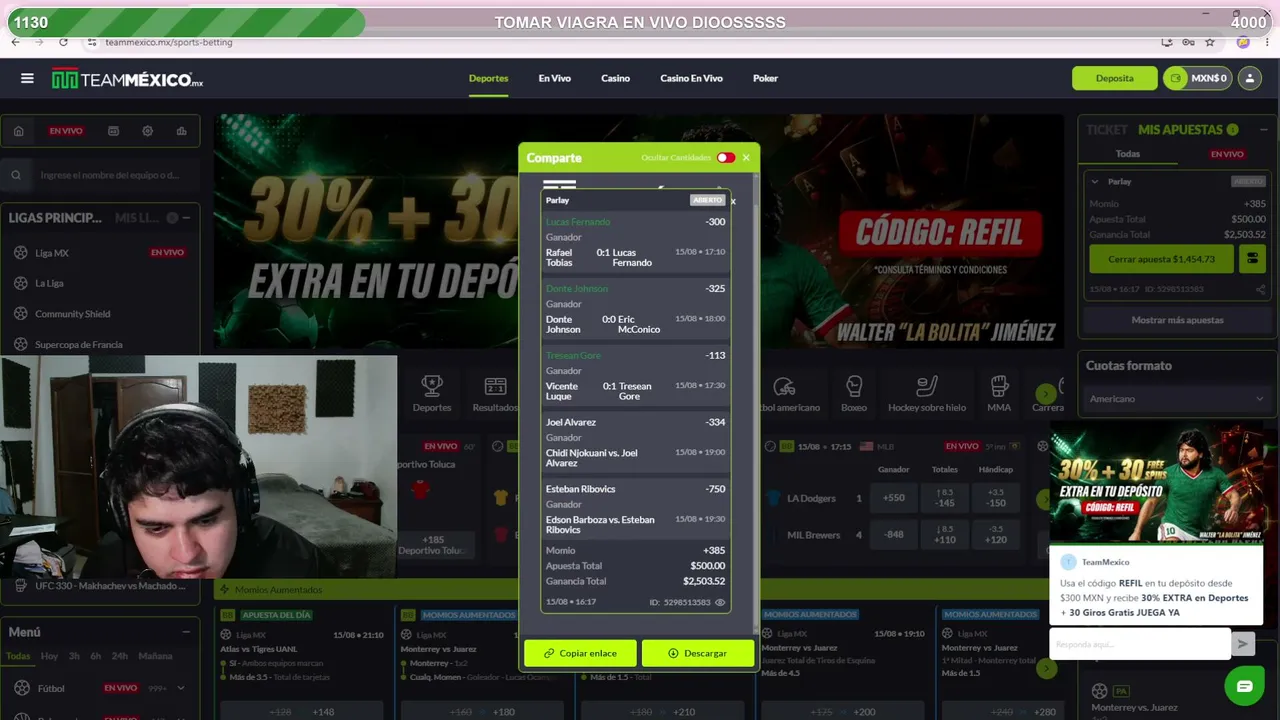Pick LA Dodgers Ganador odds +550
Image resolution: width=1280 pixels, height=720 pixels.
point(894,498)
